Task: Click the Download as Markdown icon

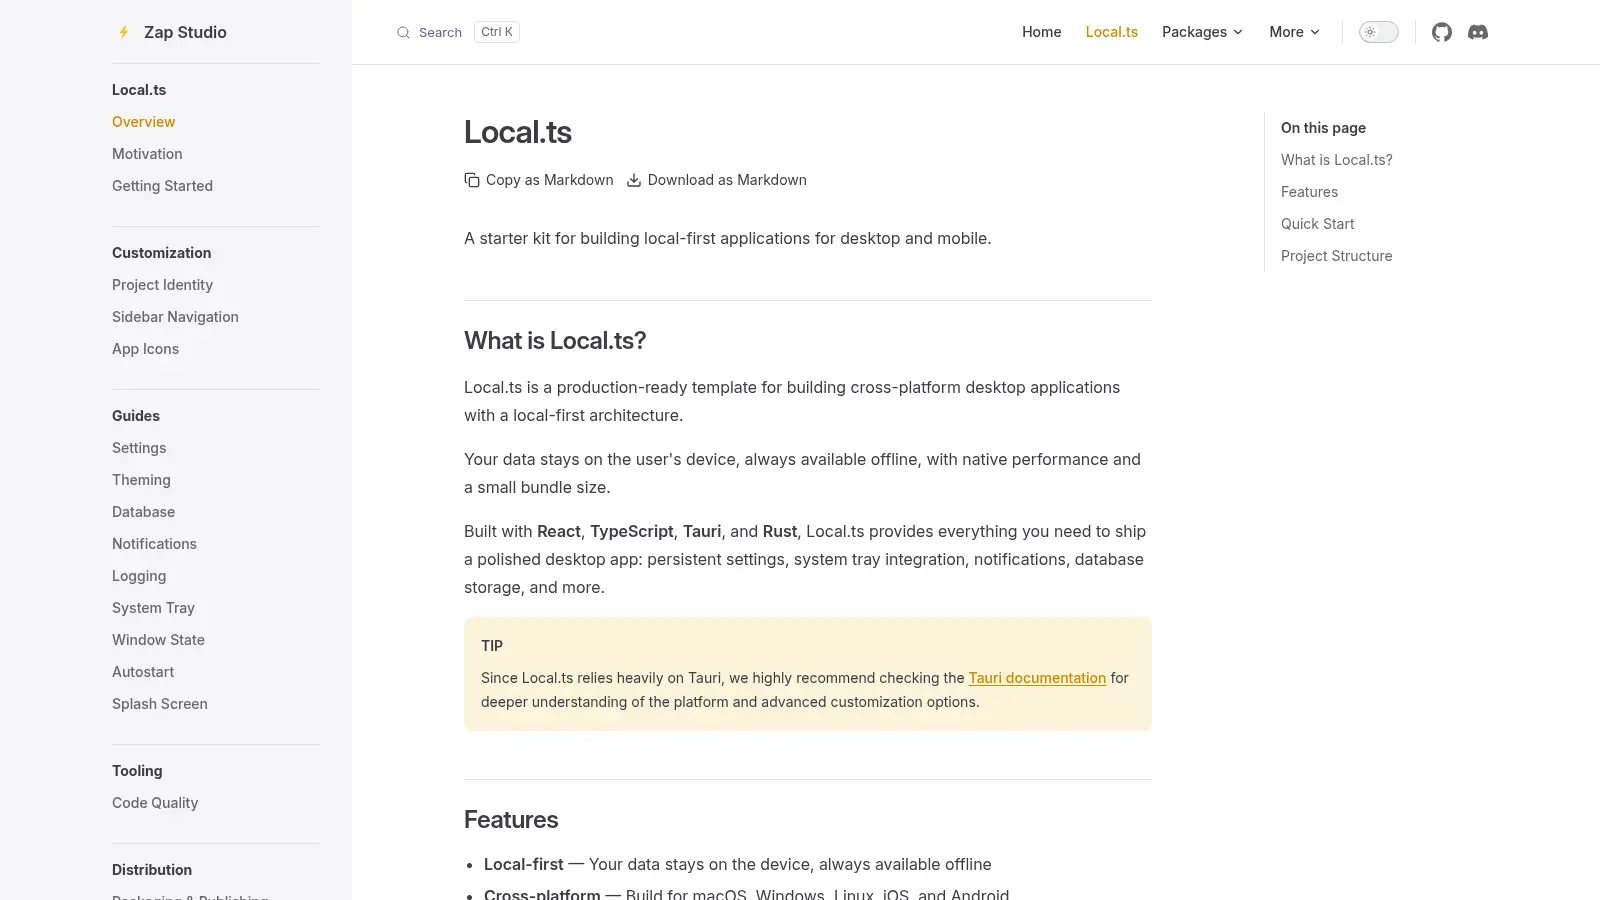Action: tap(634, 180)
